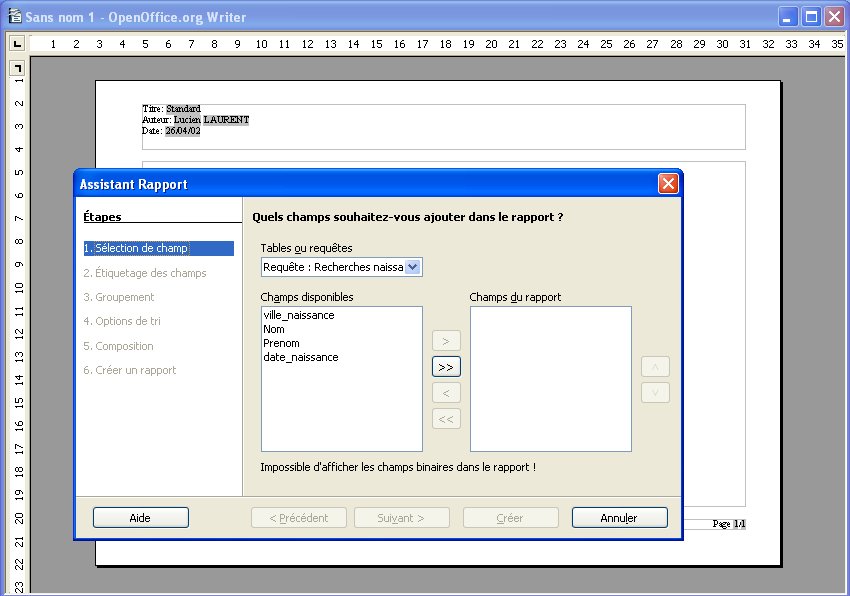Click the Champs du rapport list box
850x596 pixels.
tap(551, 379)
